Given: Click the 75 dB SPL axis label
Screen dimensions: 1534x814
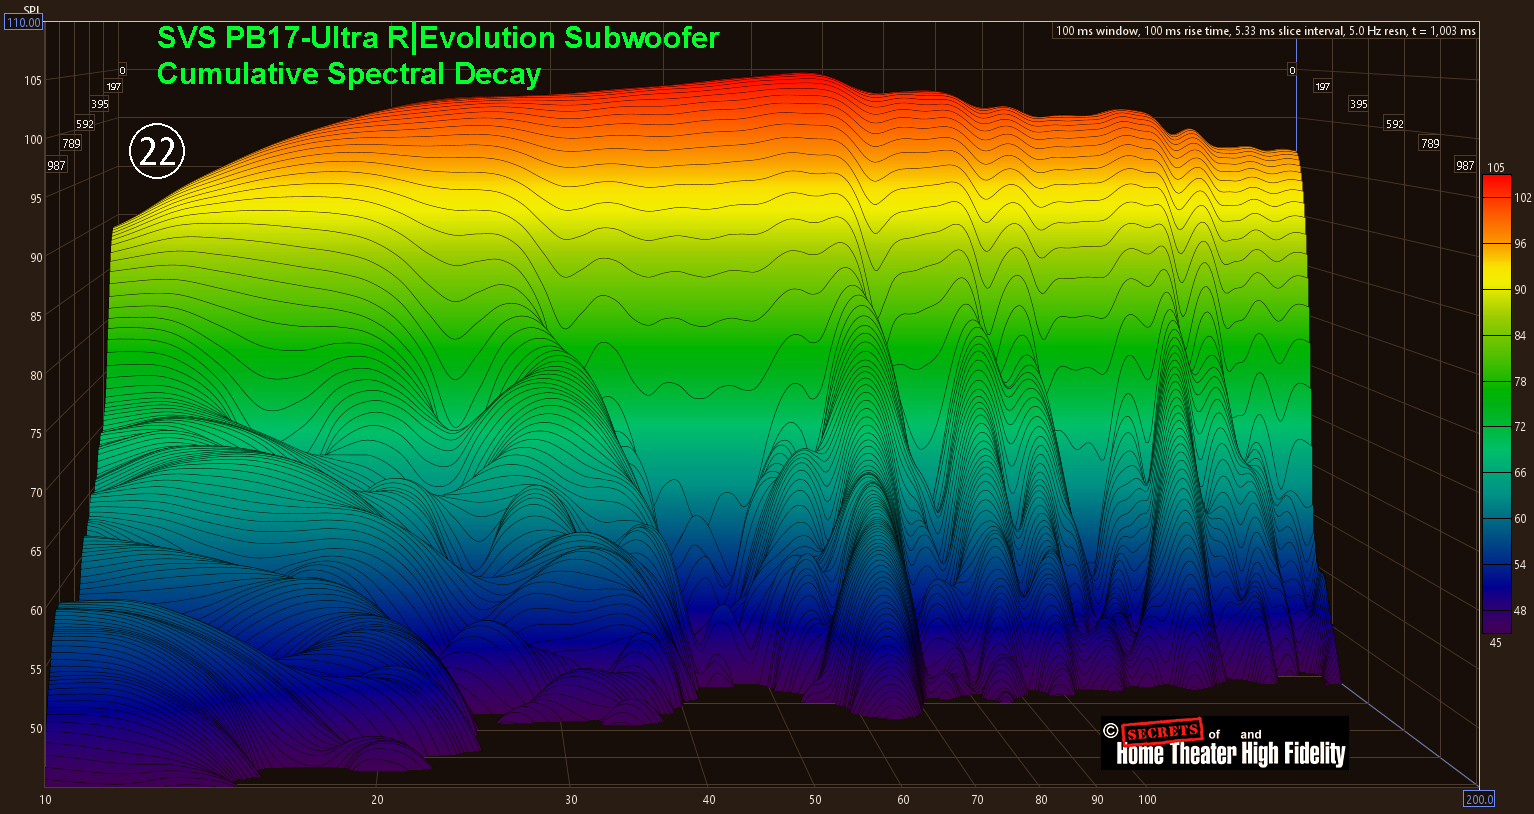Looking at the screenshot, I should [36, 433].
